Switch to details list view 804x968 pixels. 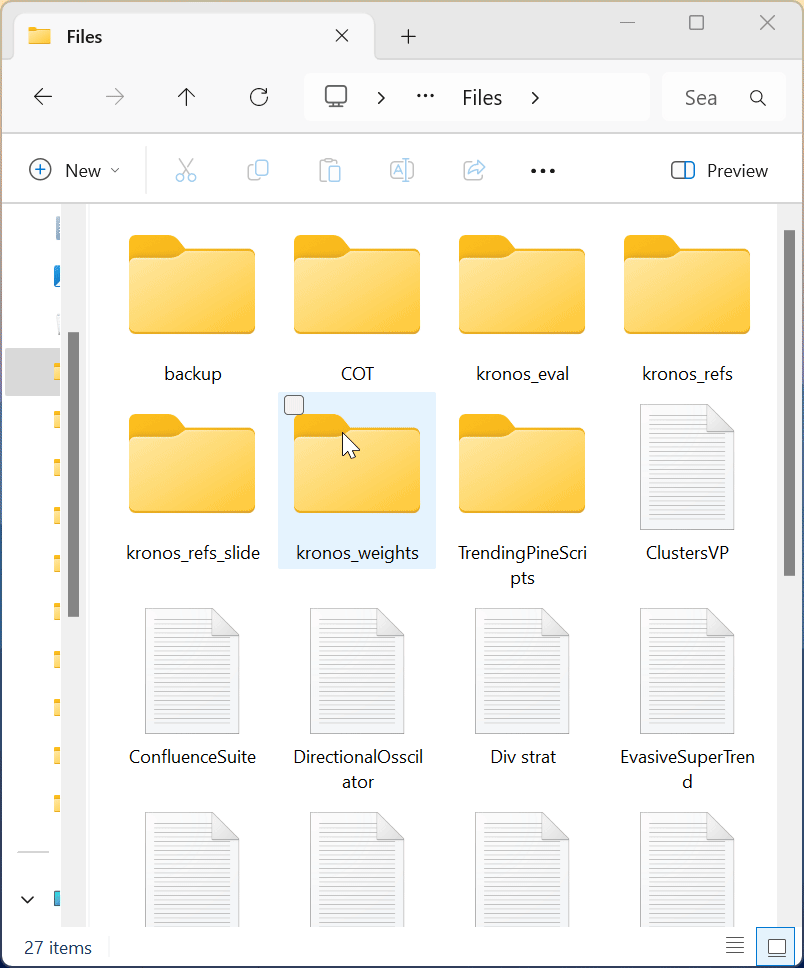pos(735,945)
